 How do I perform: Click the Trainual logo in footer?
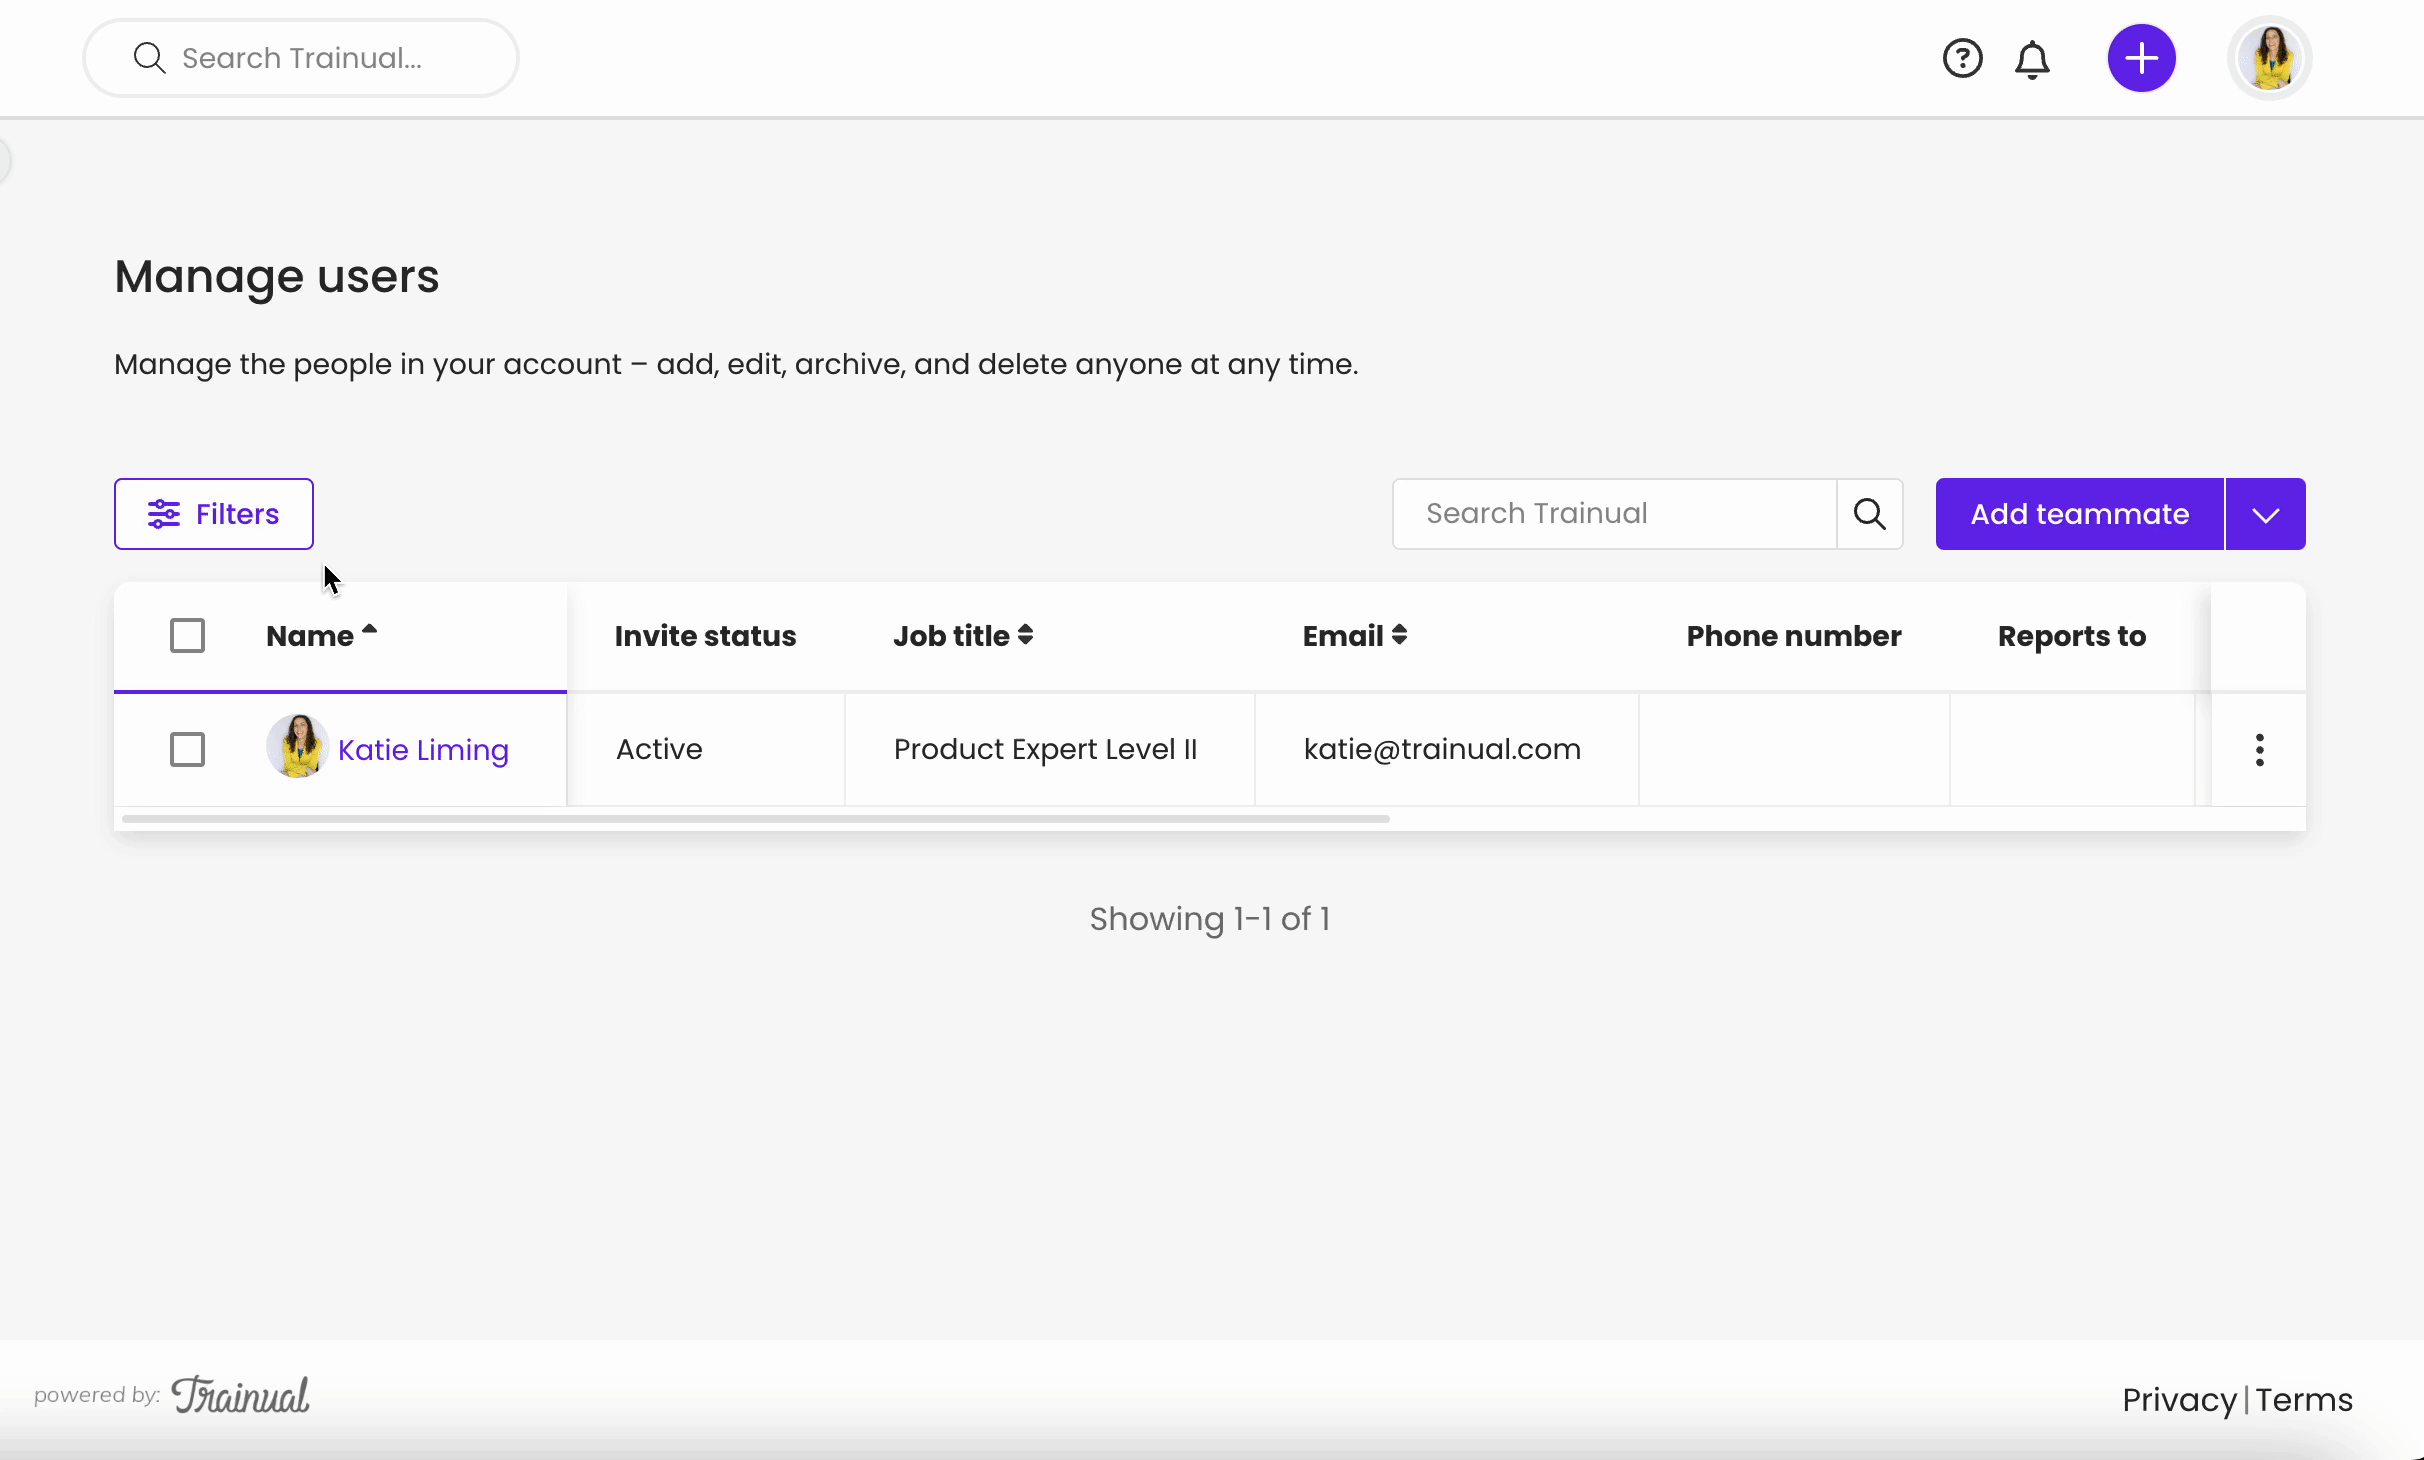240,1395
